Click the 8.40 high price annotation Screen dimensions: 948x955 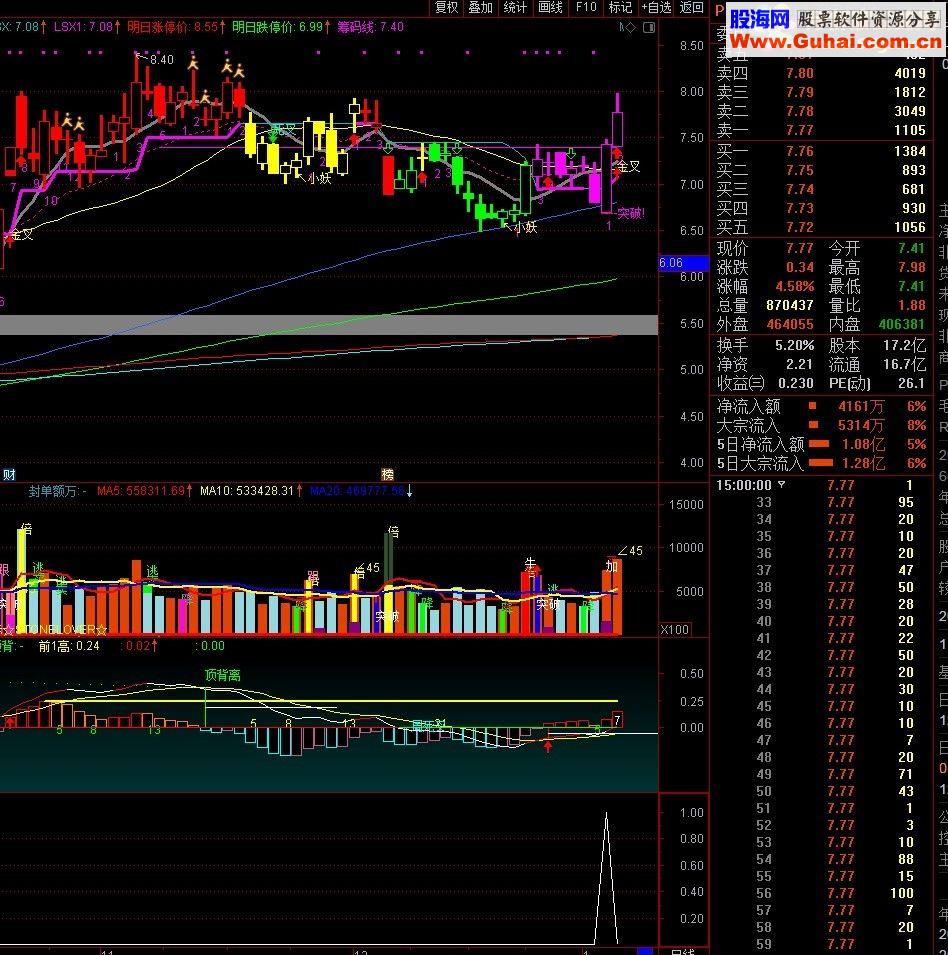(x=161, y=59)
